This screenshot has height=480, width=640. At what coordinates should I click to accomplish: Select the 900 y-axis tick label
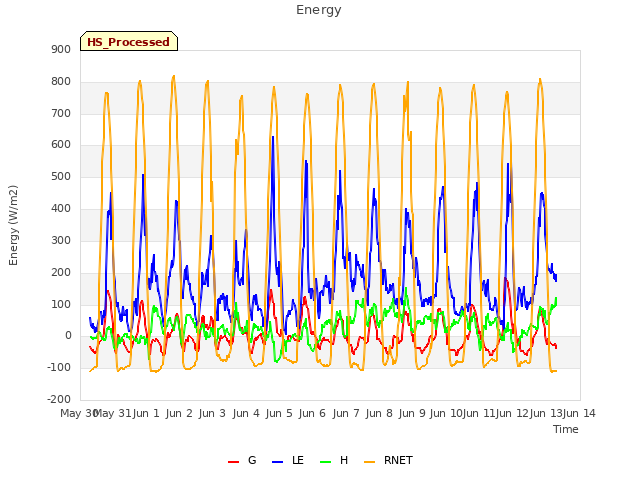61,49
